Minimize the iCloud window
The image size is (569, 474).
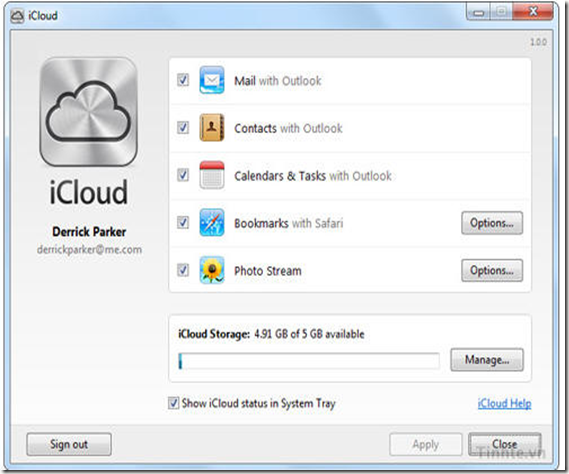point(479,12)
